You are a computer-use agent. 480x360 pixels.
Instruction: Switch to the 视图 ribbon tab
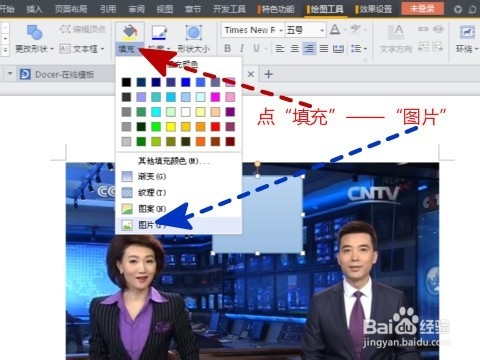tap(165, 9)
